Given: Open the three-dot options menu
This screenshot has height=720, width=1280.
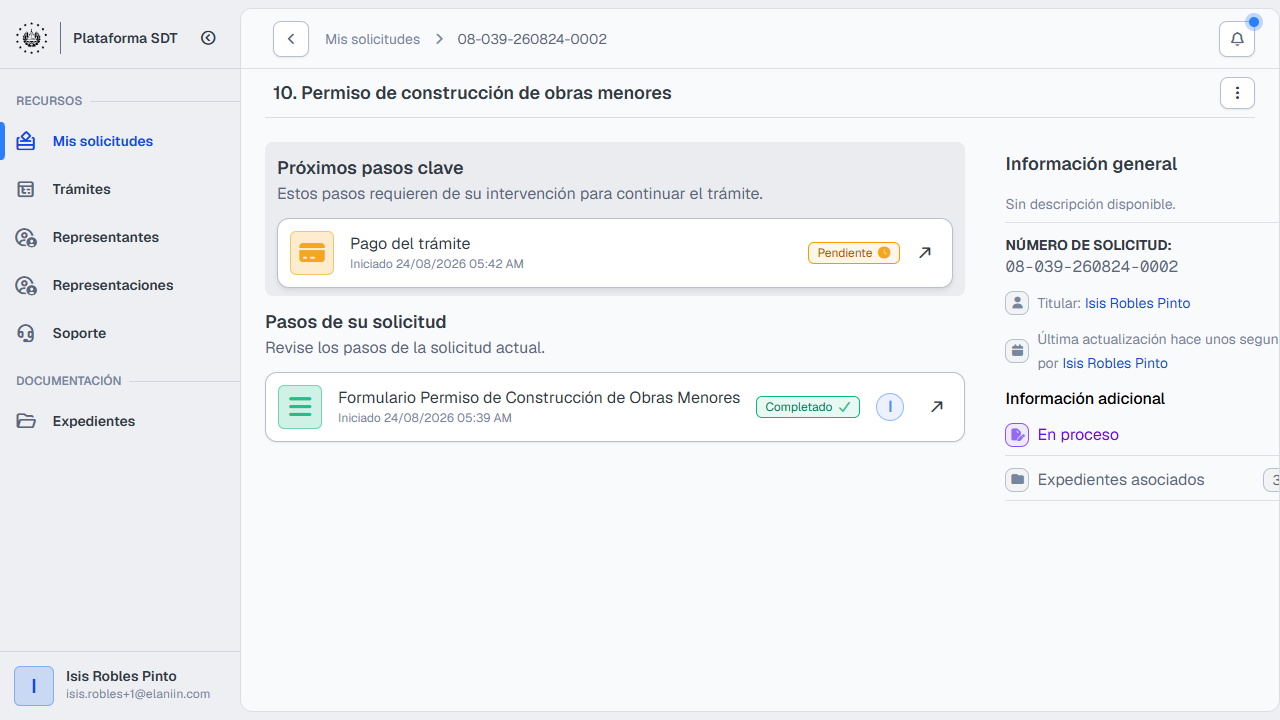Looking at the screenshot, I should (1237, 93).
